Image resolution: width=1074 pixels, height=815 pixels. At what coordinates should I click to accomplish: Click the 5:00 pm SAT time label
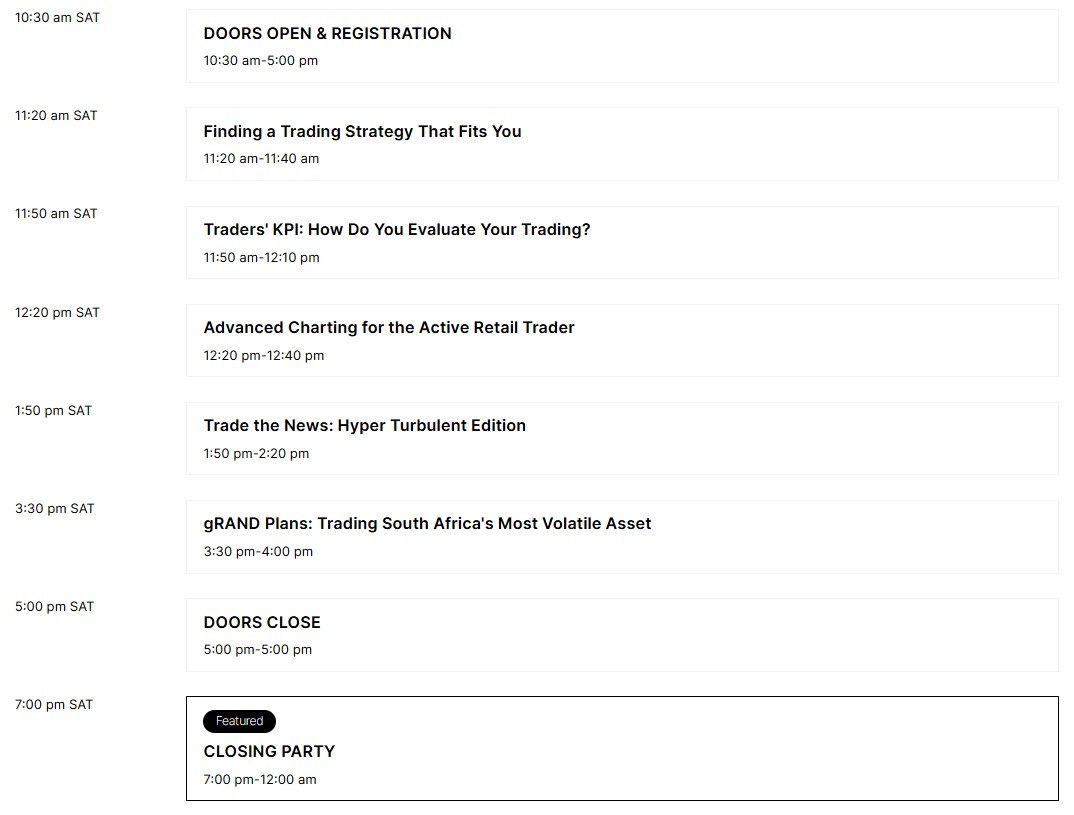coord(54,606)
